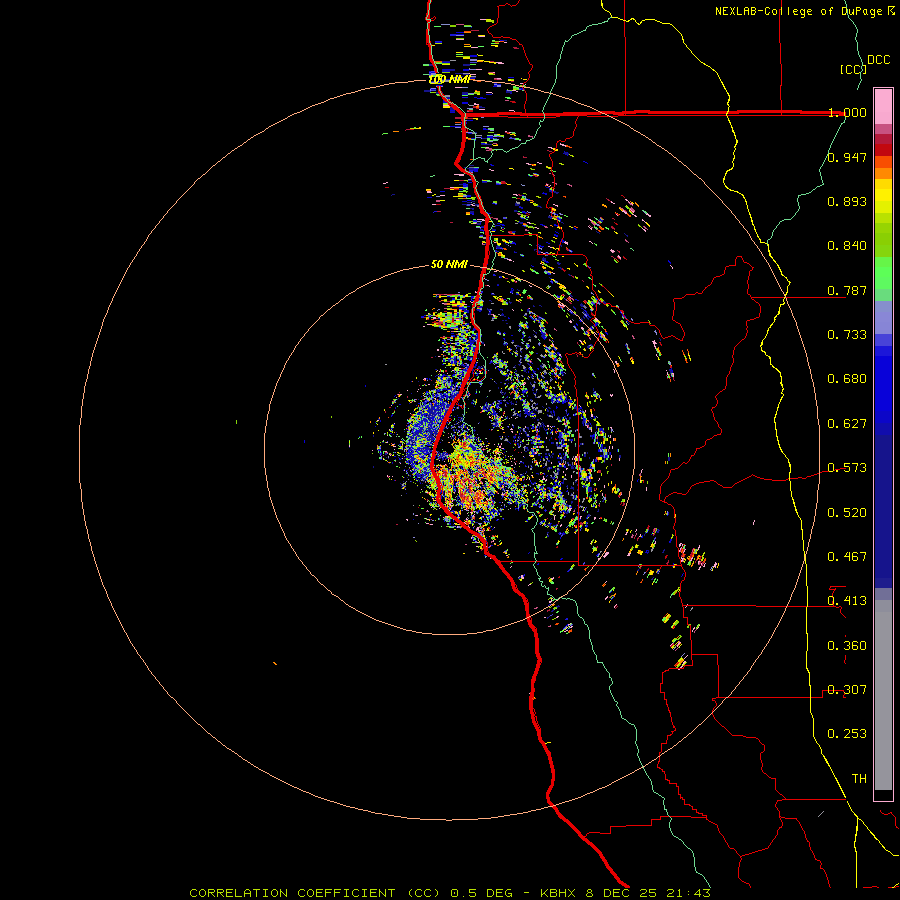Click the 0.5 DEG elevation text
The width and height of the screenshot is (900, 900).
pyautogui.click(x=481, y=893)
